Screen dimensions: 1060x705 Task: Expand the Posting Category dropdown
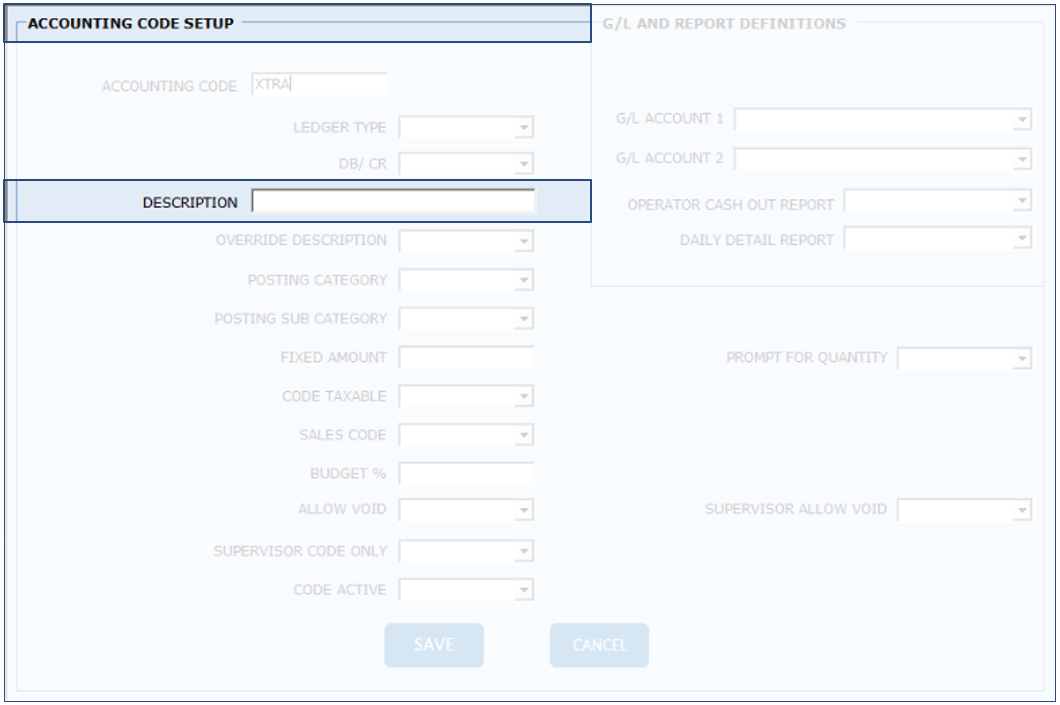pos(466,281)
